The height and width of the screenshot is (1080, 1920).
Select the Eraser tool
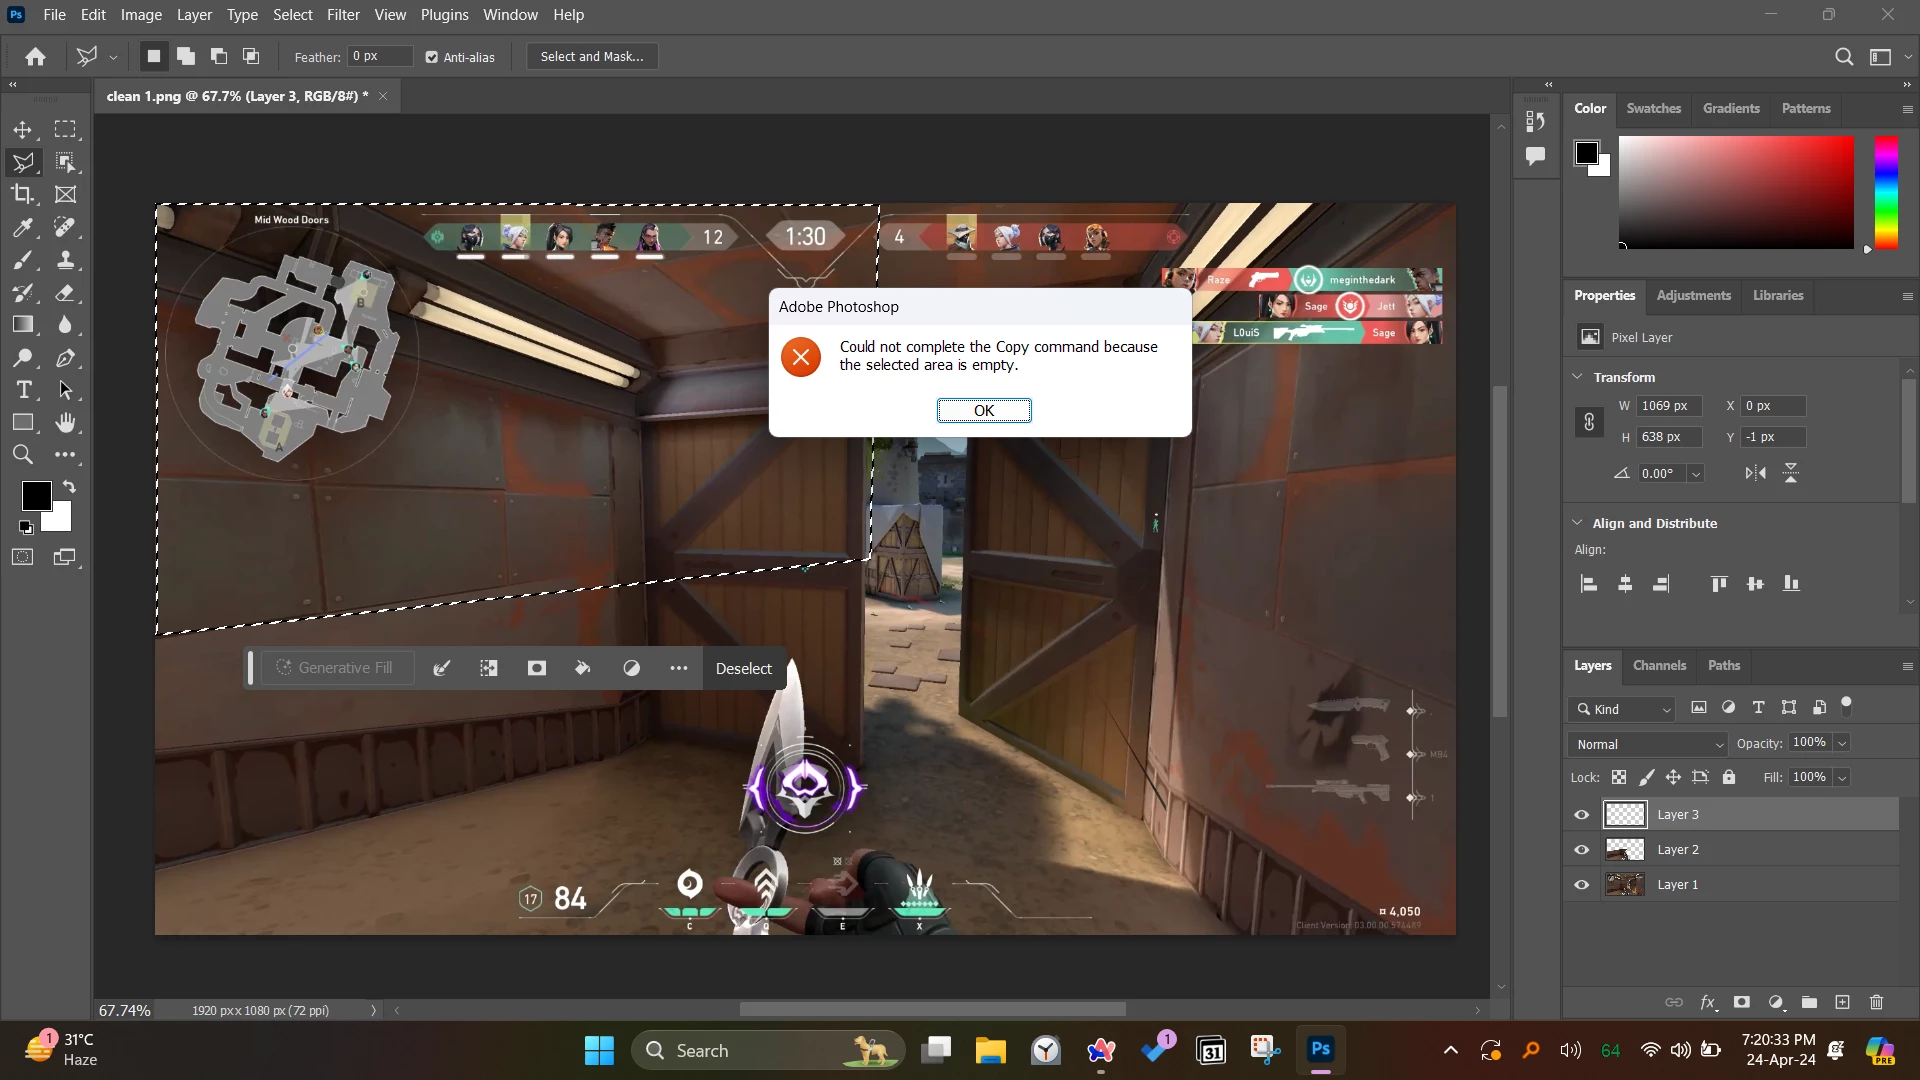[x=65, y=293]
